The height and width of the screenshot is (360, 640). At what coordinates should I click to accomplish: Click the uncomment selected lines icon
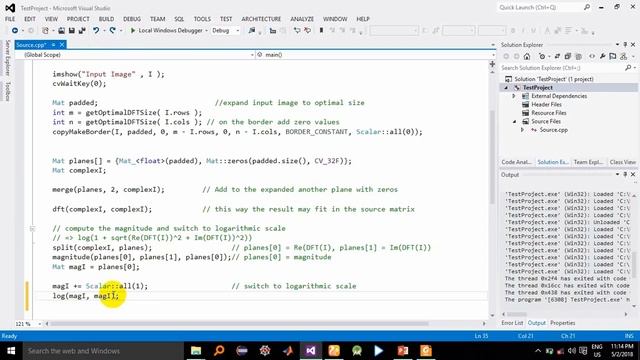coord(307,31)
